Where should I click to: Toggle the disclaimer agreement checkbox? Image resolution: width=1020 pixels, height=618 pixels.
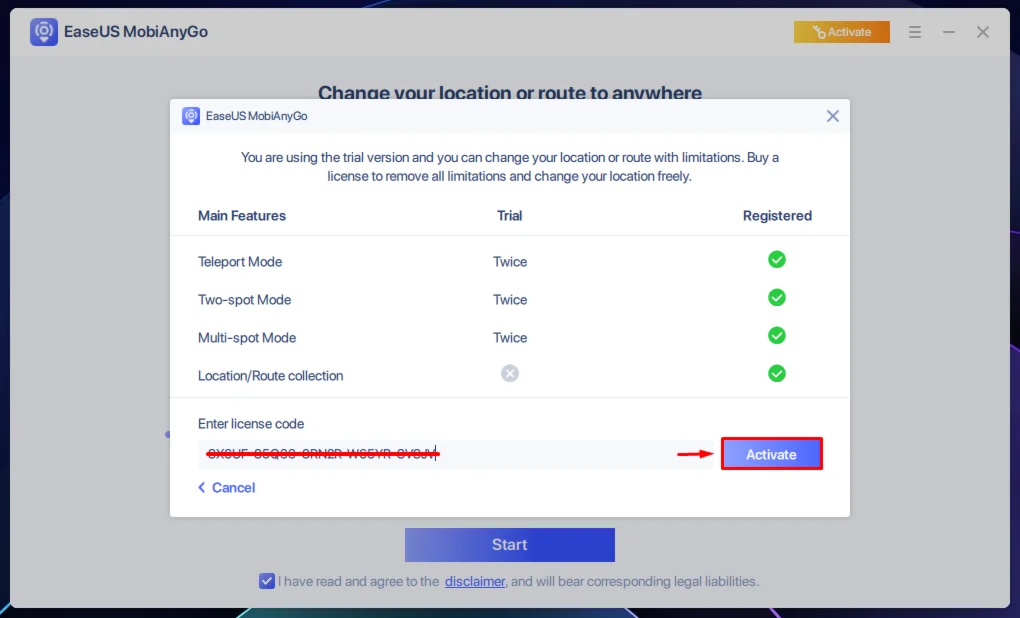[267, 581]
